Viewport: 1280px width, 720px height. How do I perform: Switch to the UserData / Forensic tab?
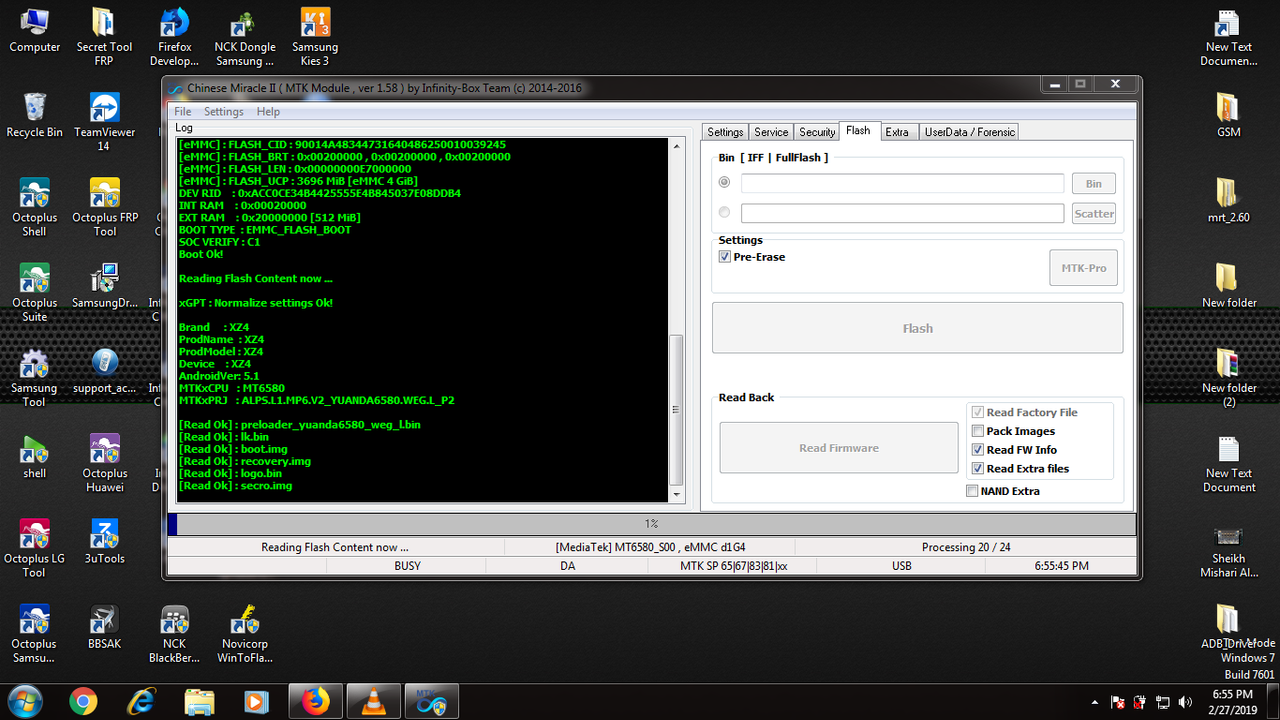click(969, 132)
